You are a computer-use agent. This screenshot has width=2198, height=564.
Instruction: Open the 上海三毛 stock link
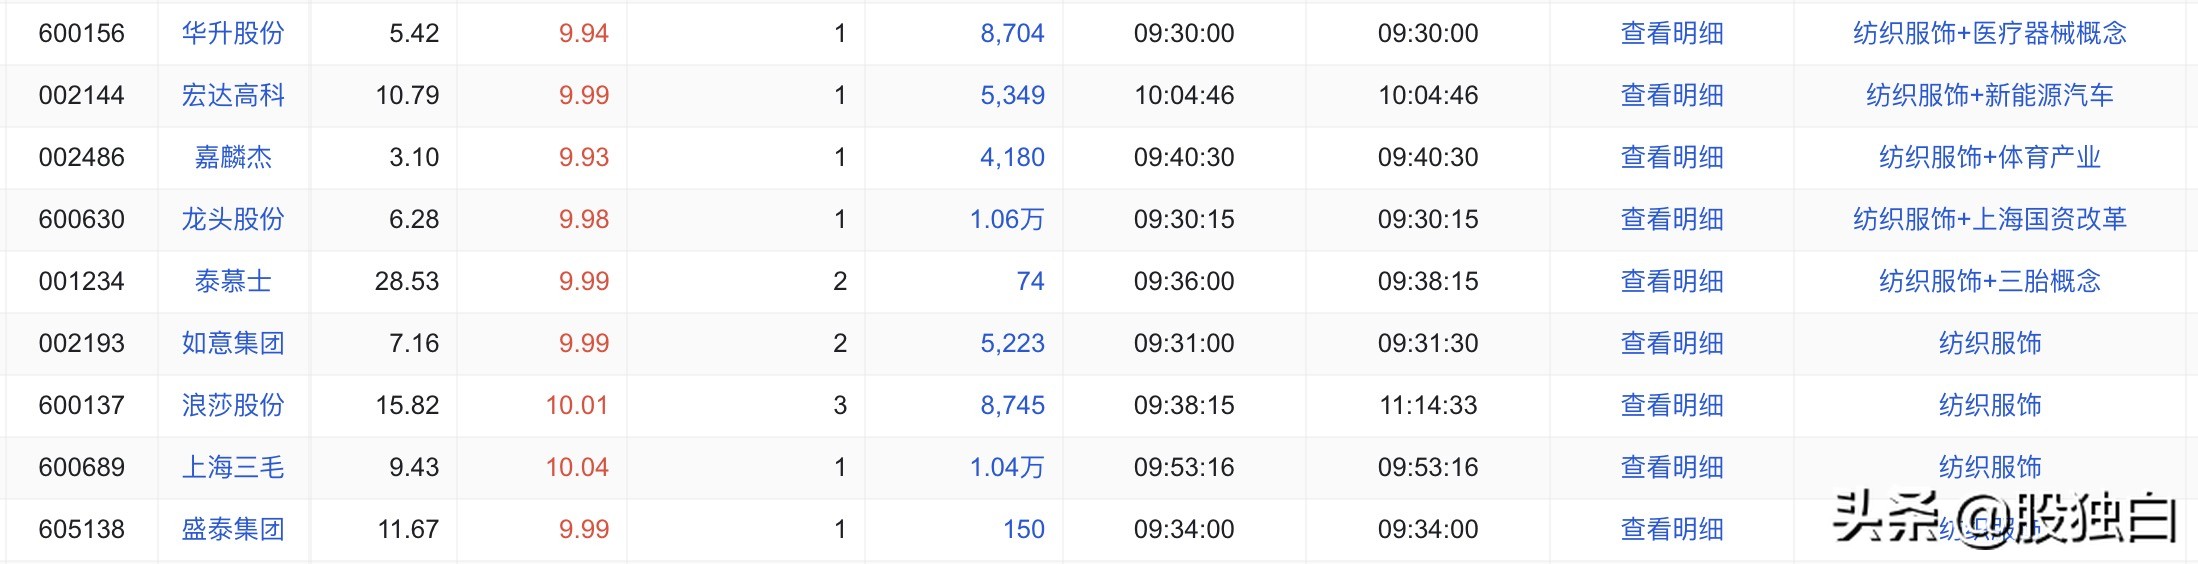[233, 467]
